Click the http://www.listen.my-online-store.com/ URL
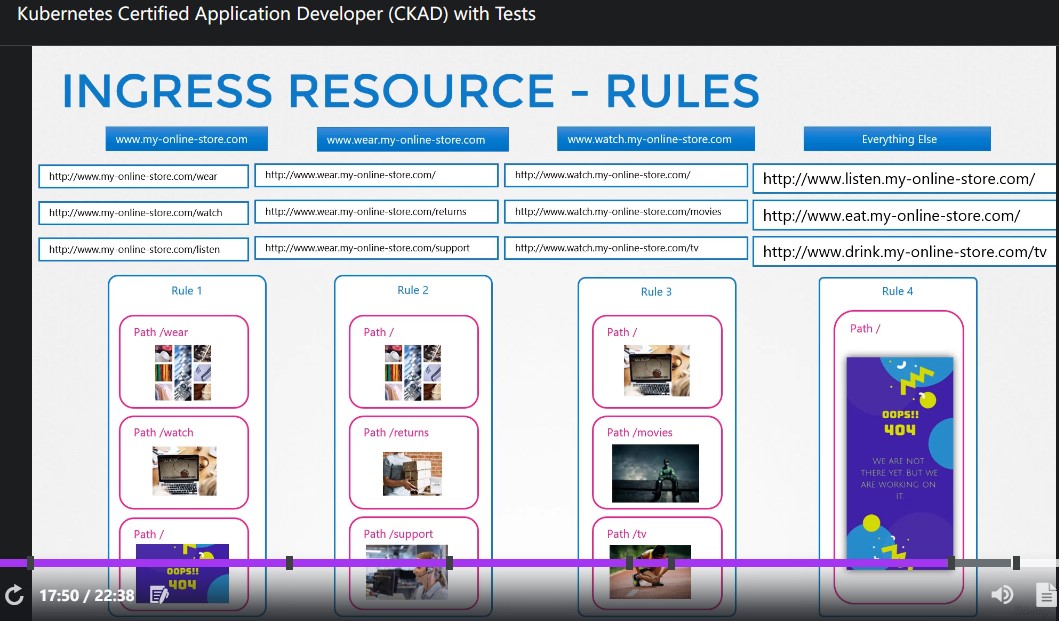1059x621 pixels. (905, 179)
